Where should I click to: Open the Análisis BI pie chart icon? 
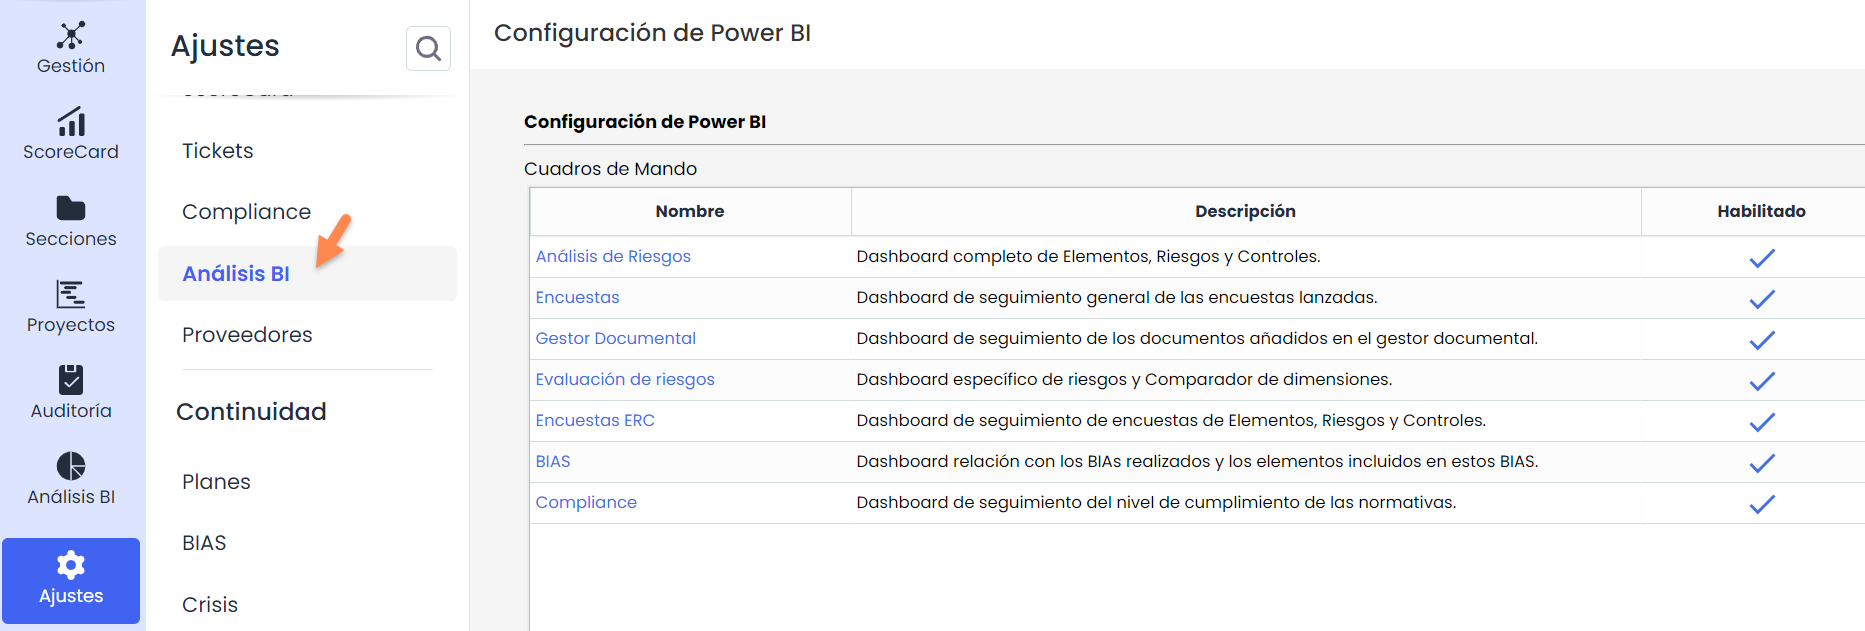click(71, 466)
